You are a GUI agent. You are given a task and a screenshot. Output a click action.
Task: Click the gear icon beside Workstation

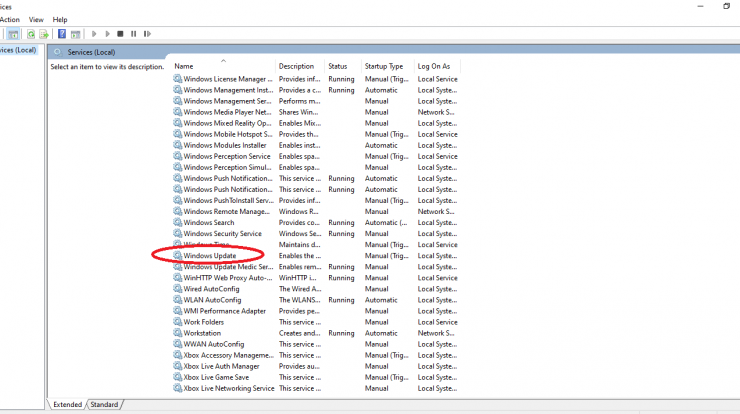(x=177, y=333)
